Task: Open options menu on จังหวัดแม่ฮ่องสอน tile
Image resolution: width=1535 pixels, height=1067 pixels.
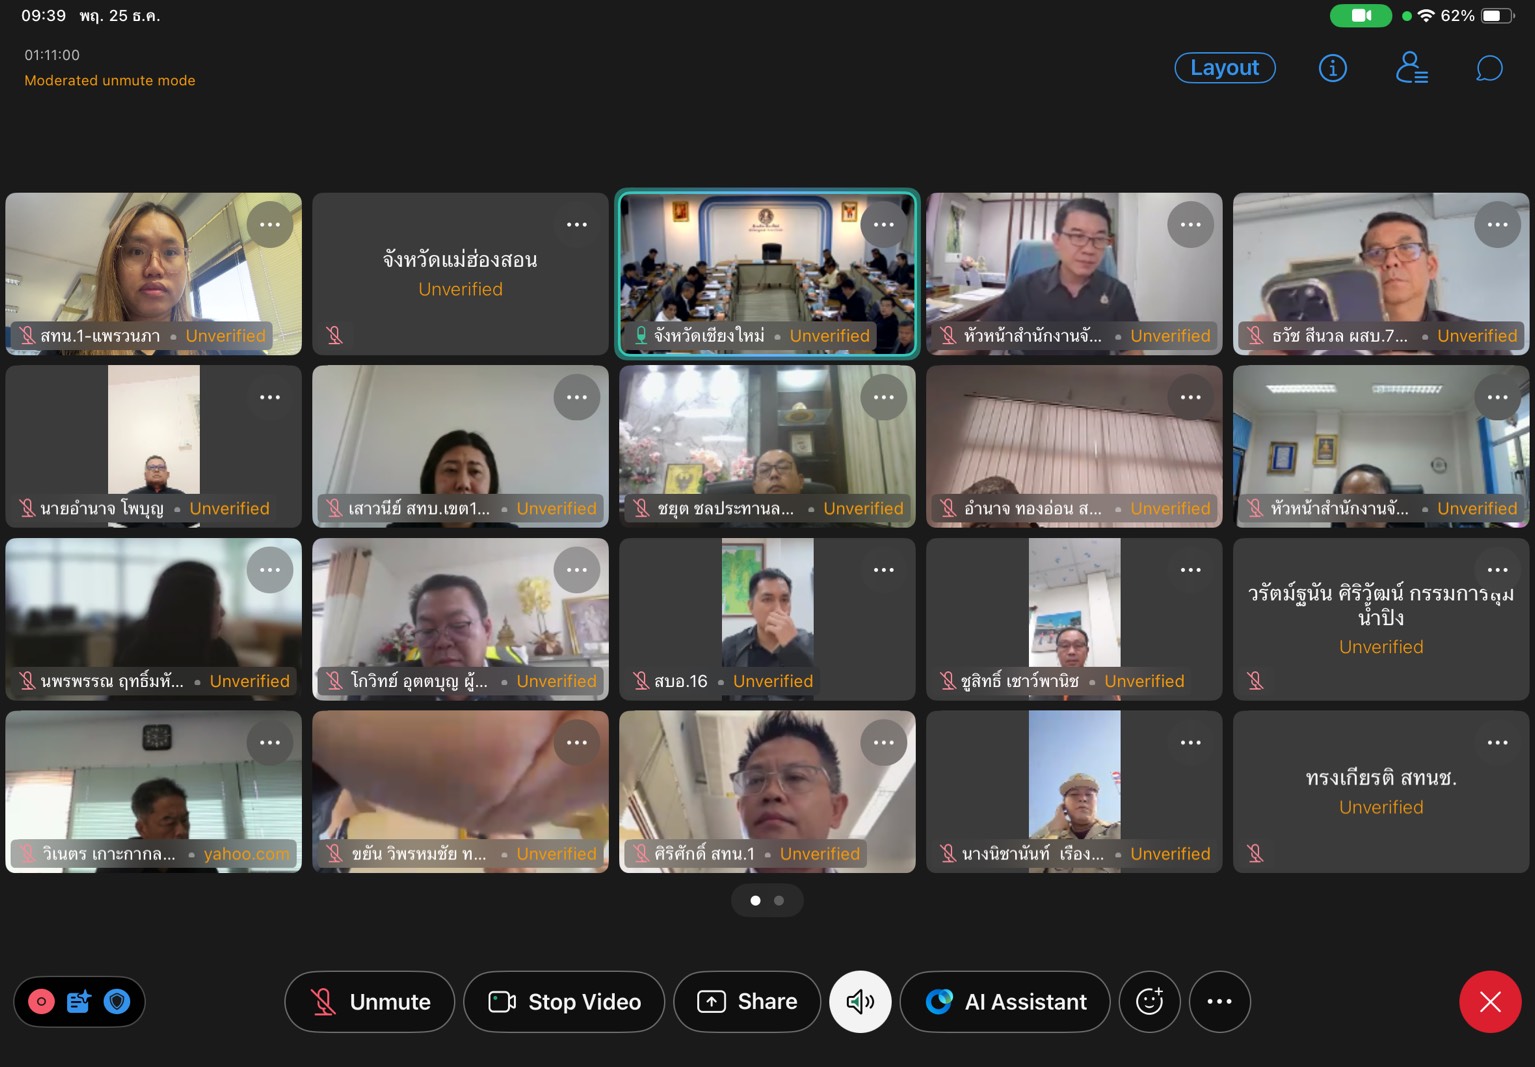Action: 577,225
